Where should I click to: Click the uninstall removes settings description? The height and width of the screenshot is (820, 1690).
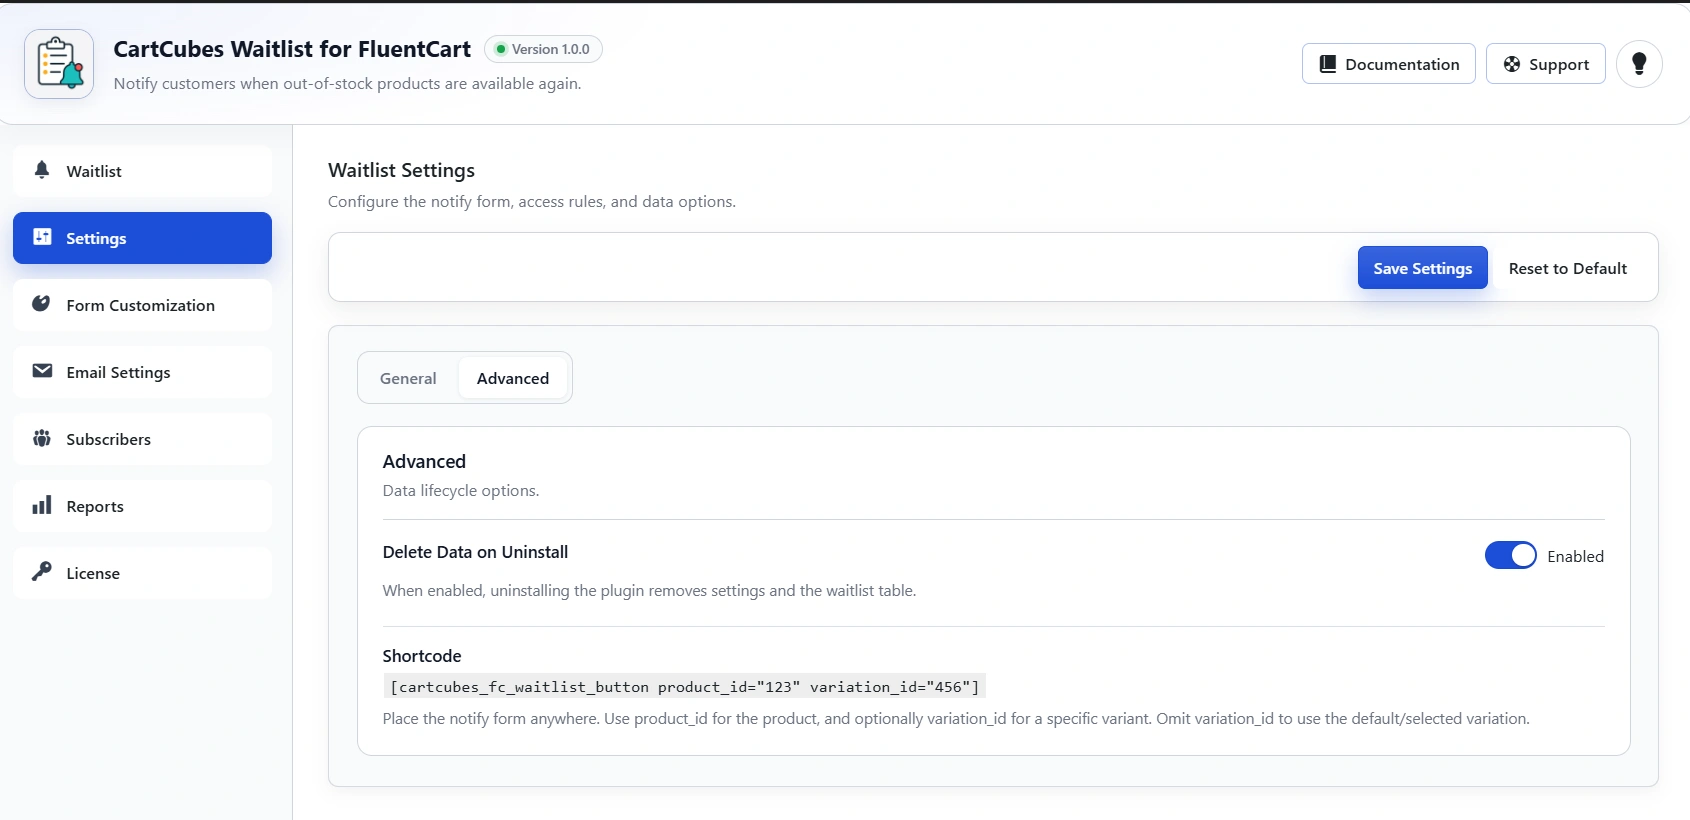pyautogui.click(x=649, y=590)
